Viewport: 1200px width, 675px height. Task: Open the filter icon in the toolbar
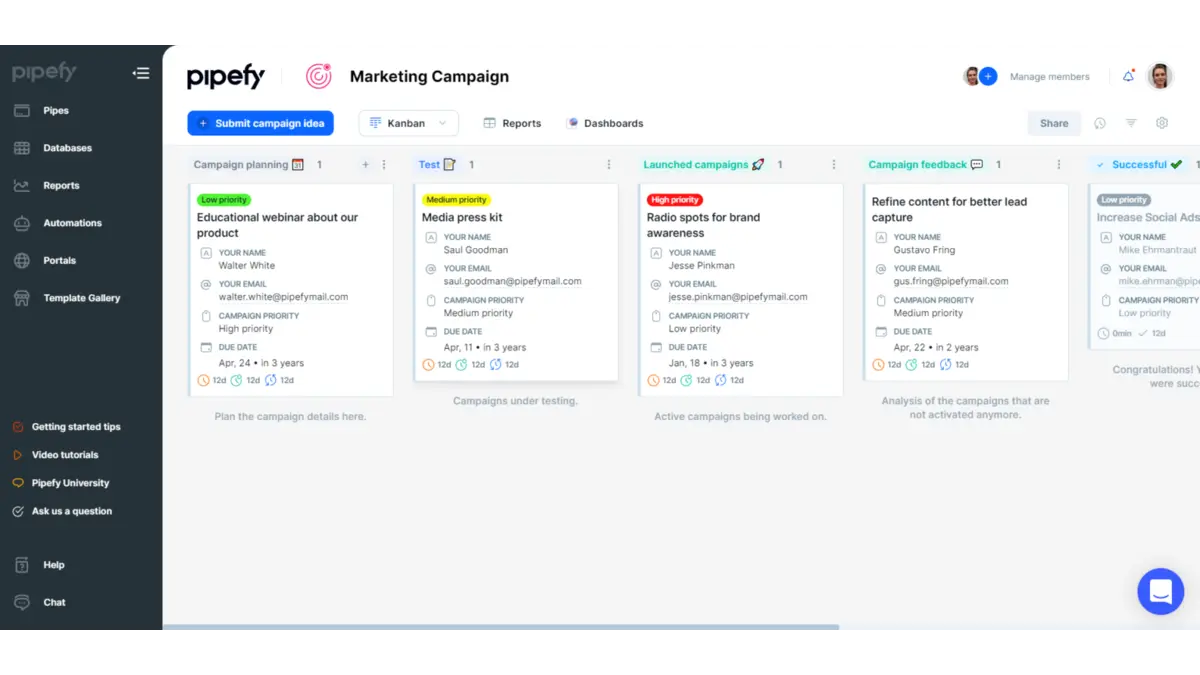[x=1131, y=123]
